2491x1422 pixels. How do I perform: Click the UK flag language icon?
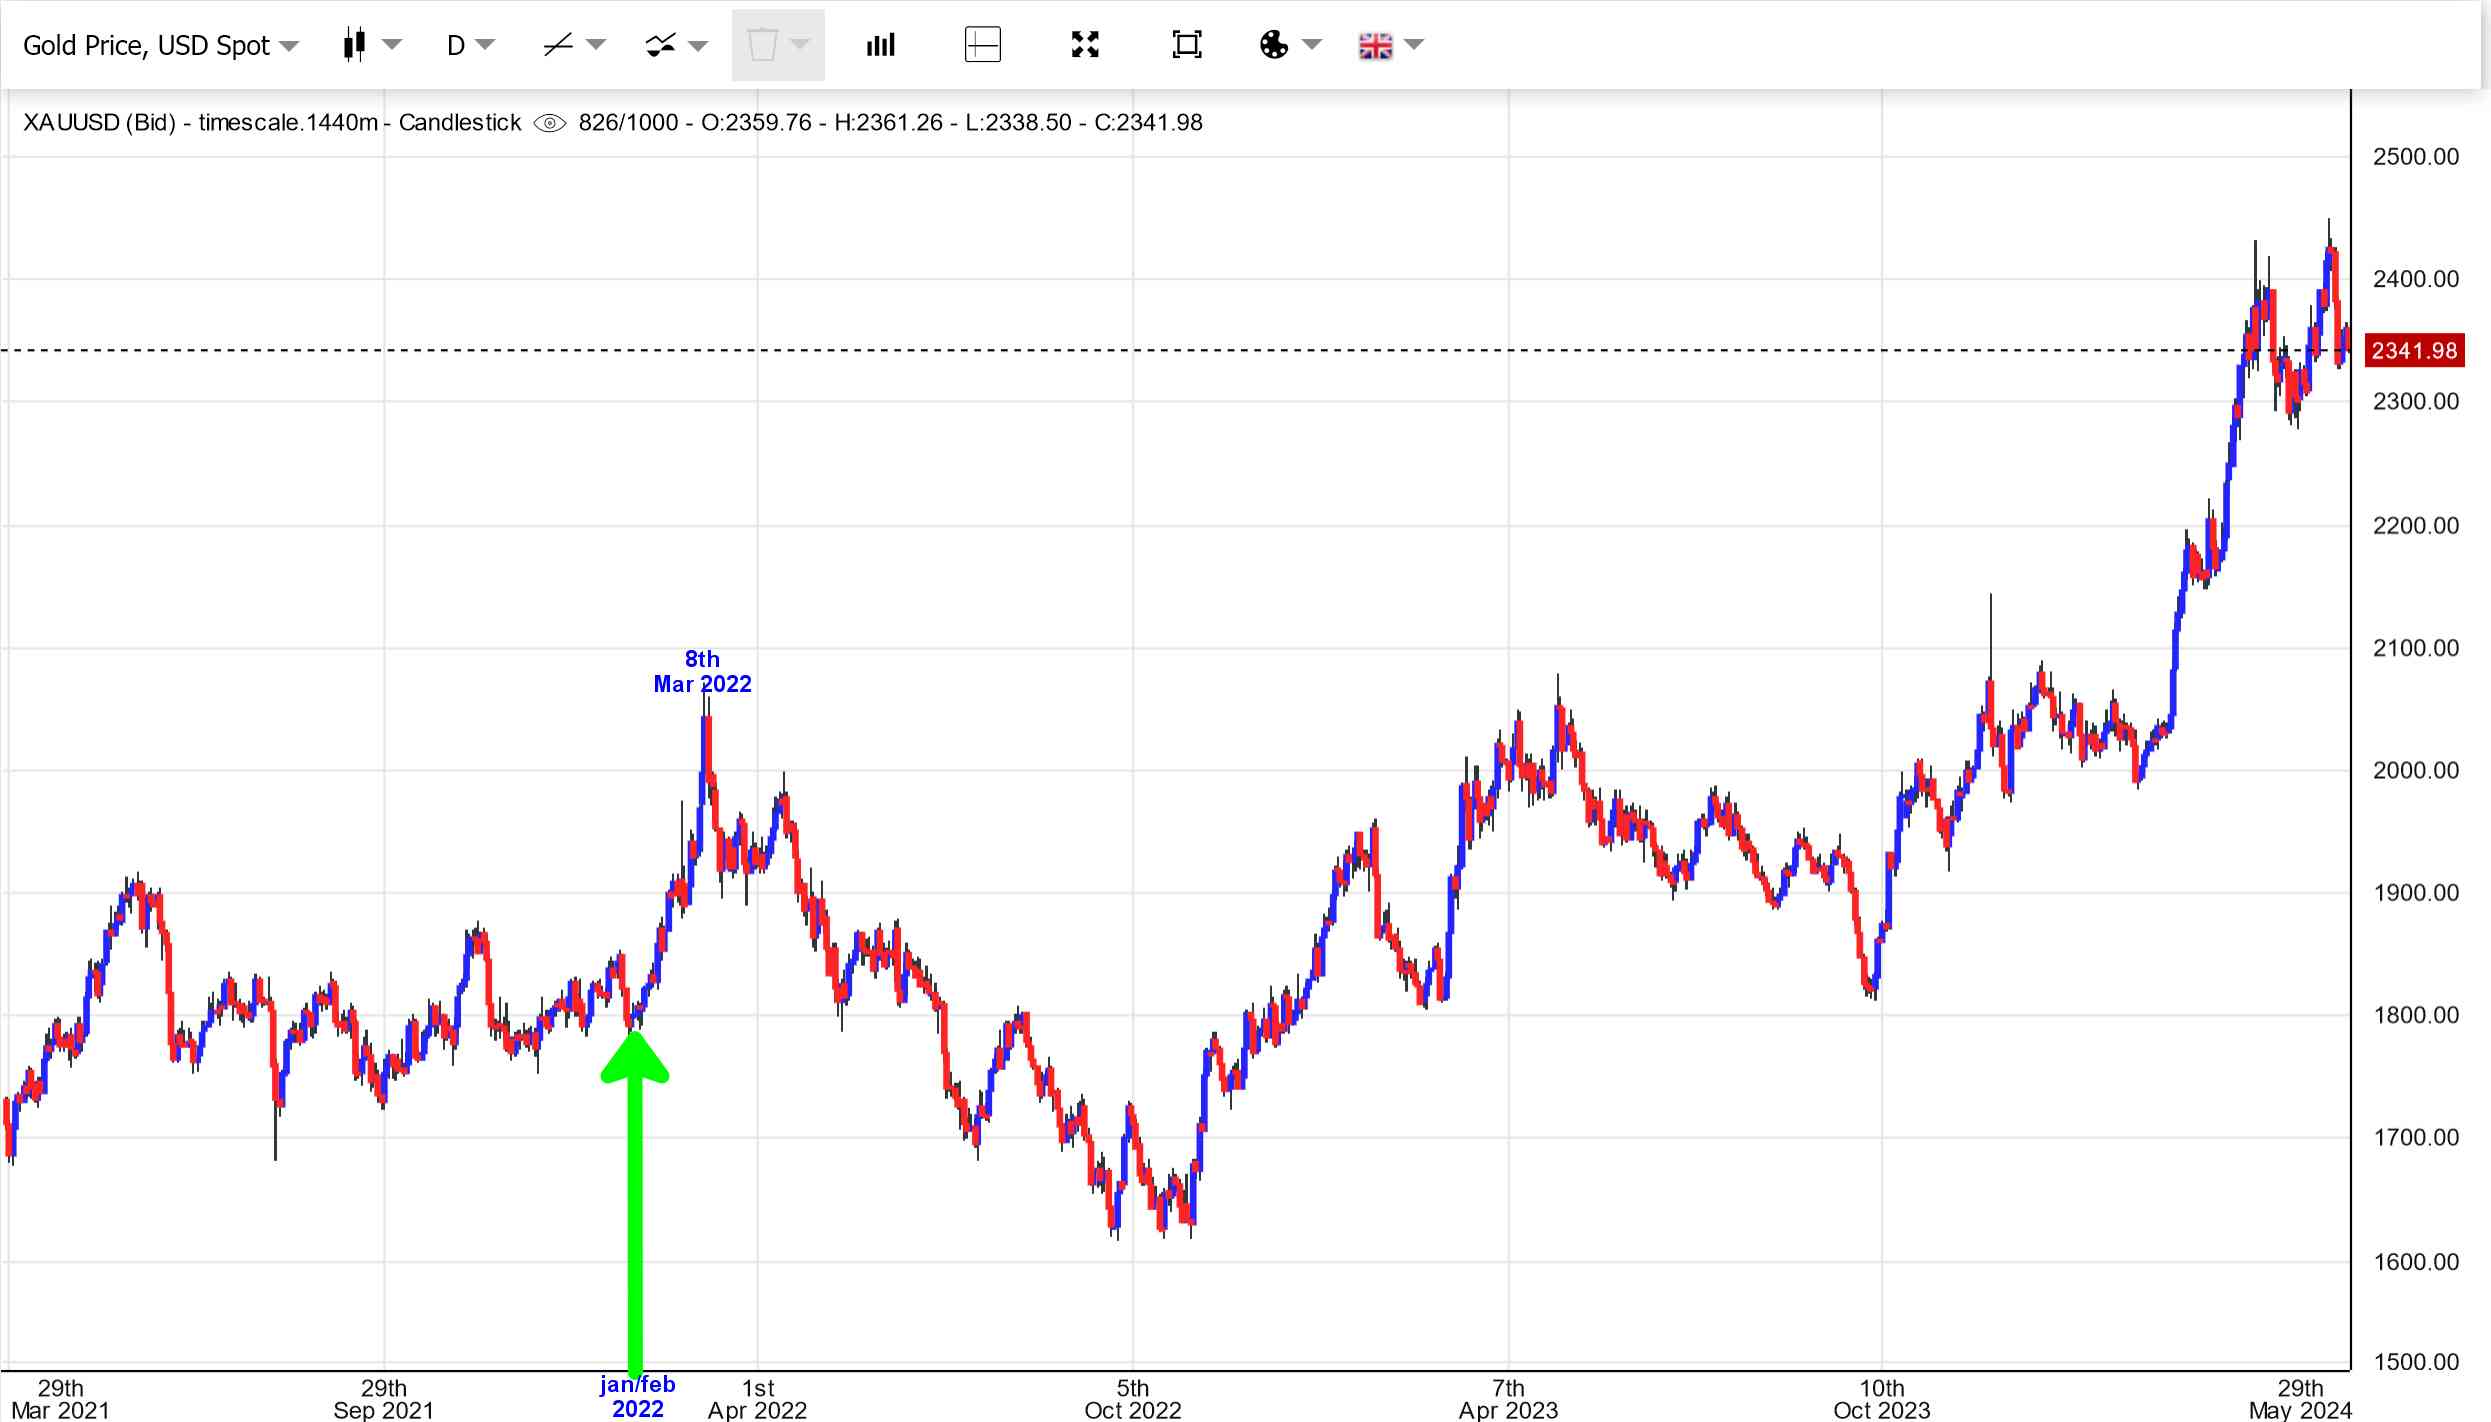tap(1375, 45)
